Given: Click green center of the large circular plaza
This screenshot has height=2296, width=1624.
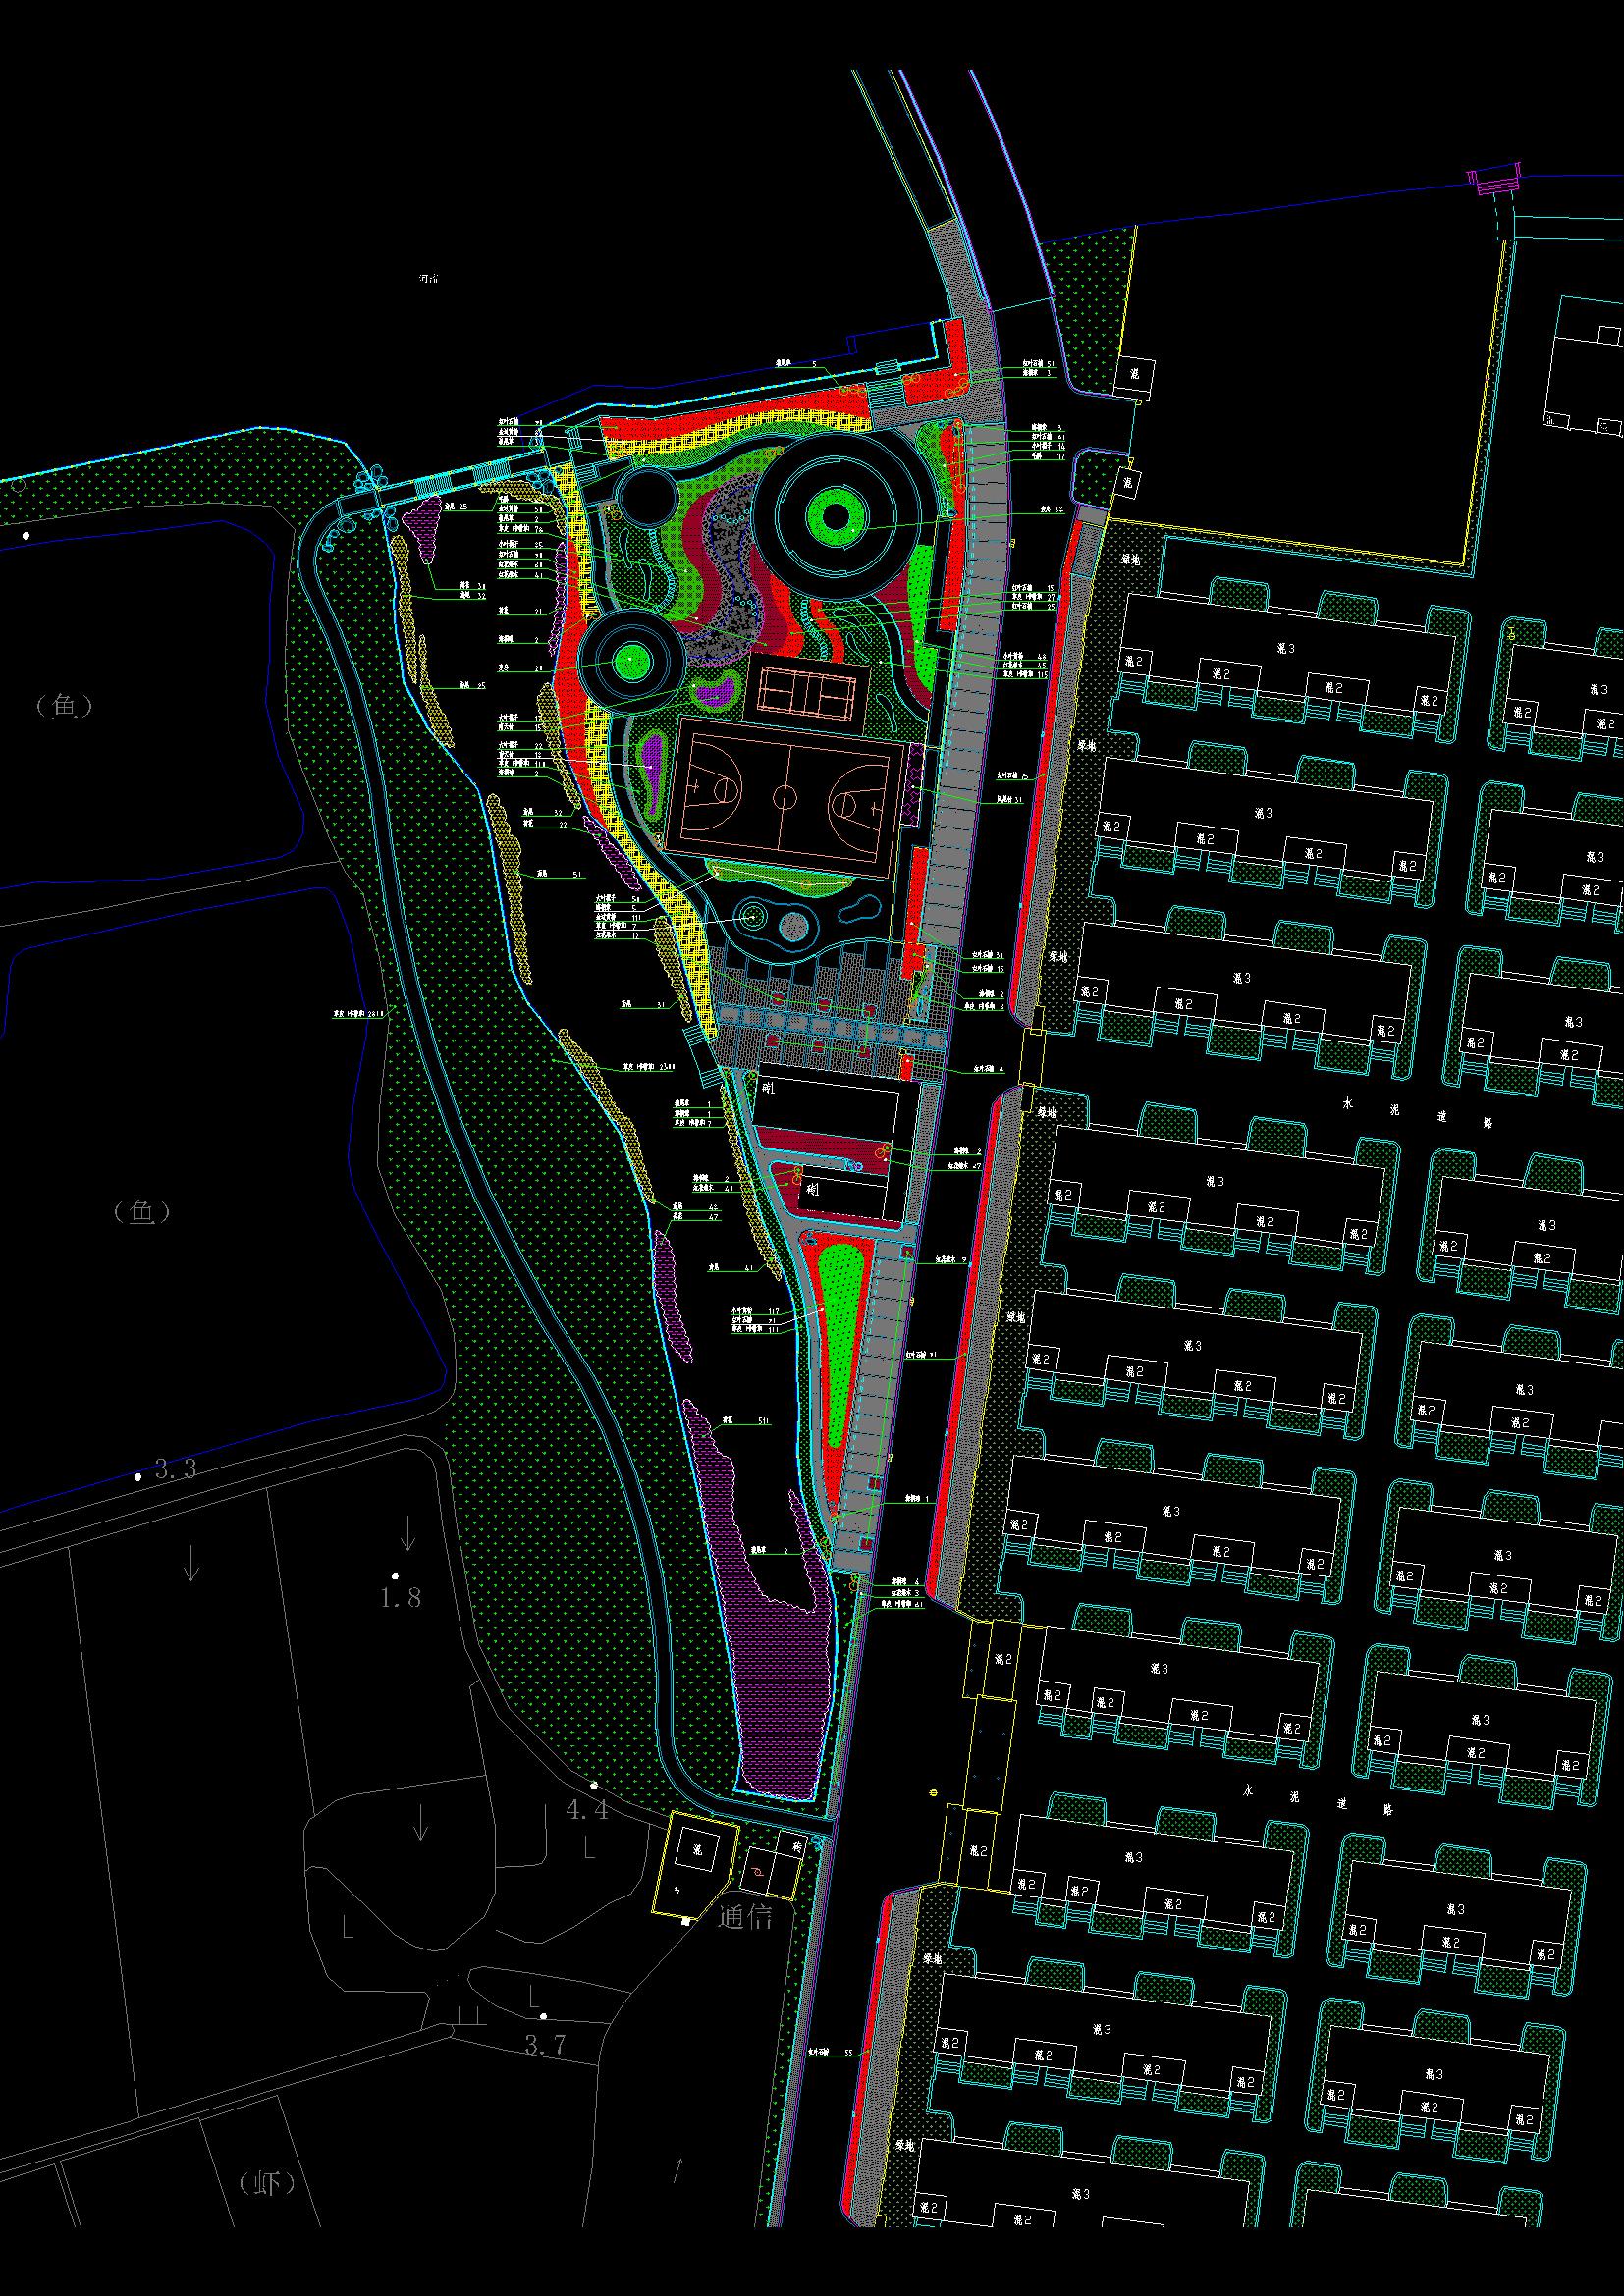Looking at the screenshot, I should click(x=836, y=516).
